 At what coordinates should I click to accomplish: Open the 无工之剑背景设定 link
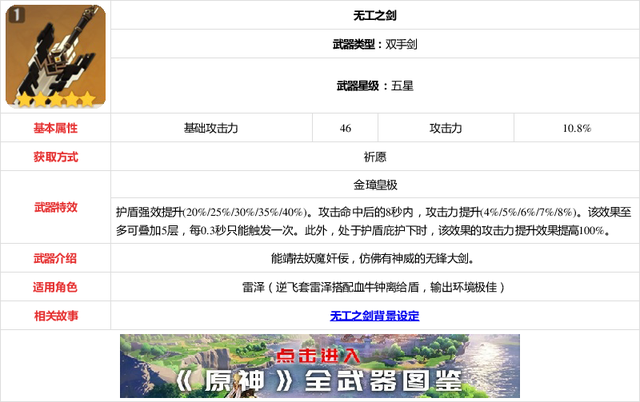(375, 315)
